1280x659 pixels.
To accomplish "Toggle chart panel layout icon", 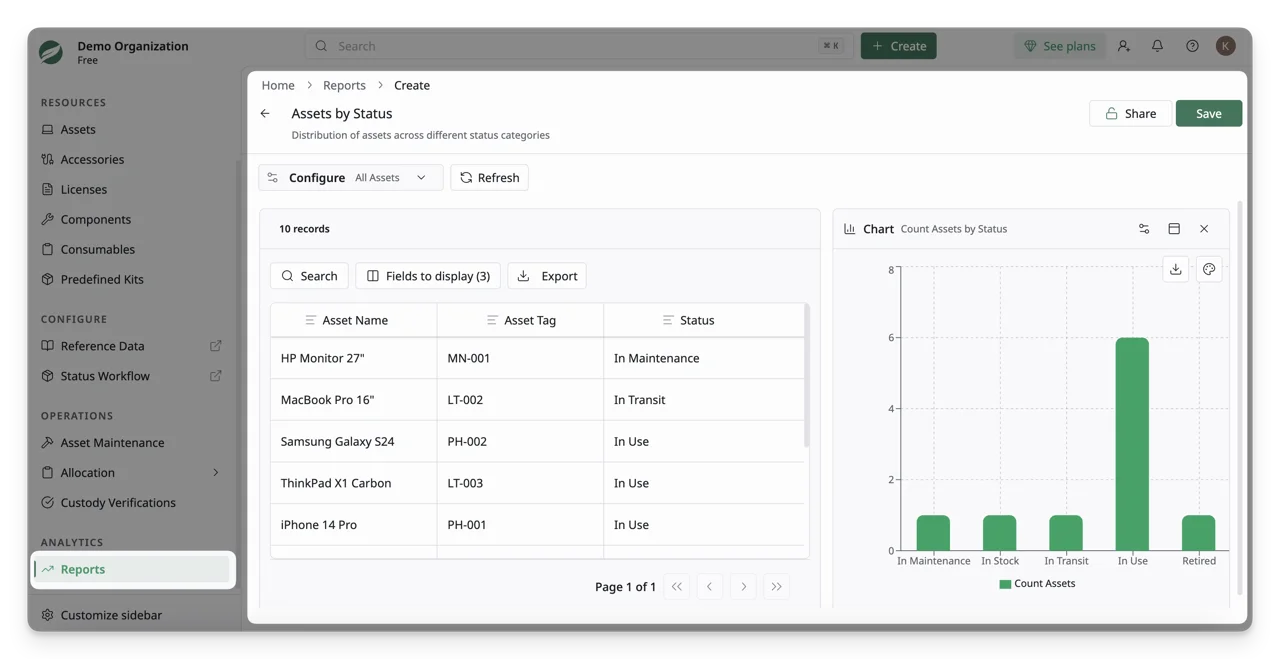I will click(1174, 229).
